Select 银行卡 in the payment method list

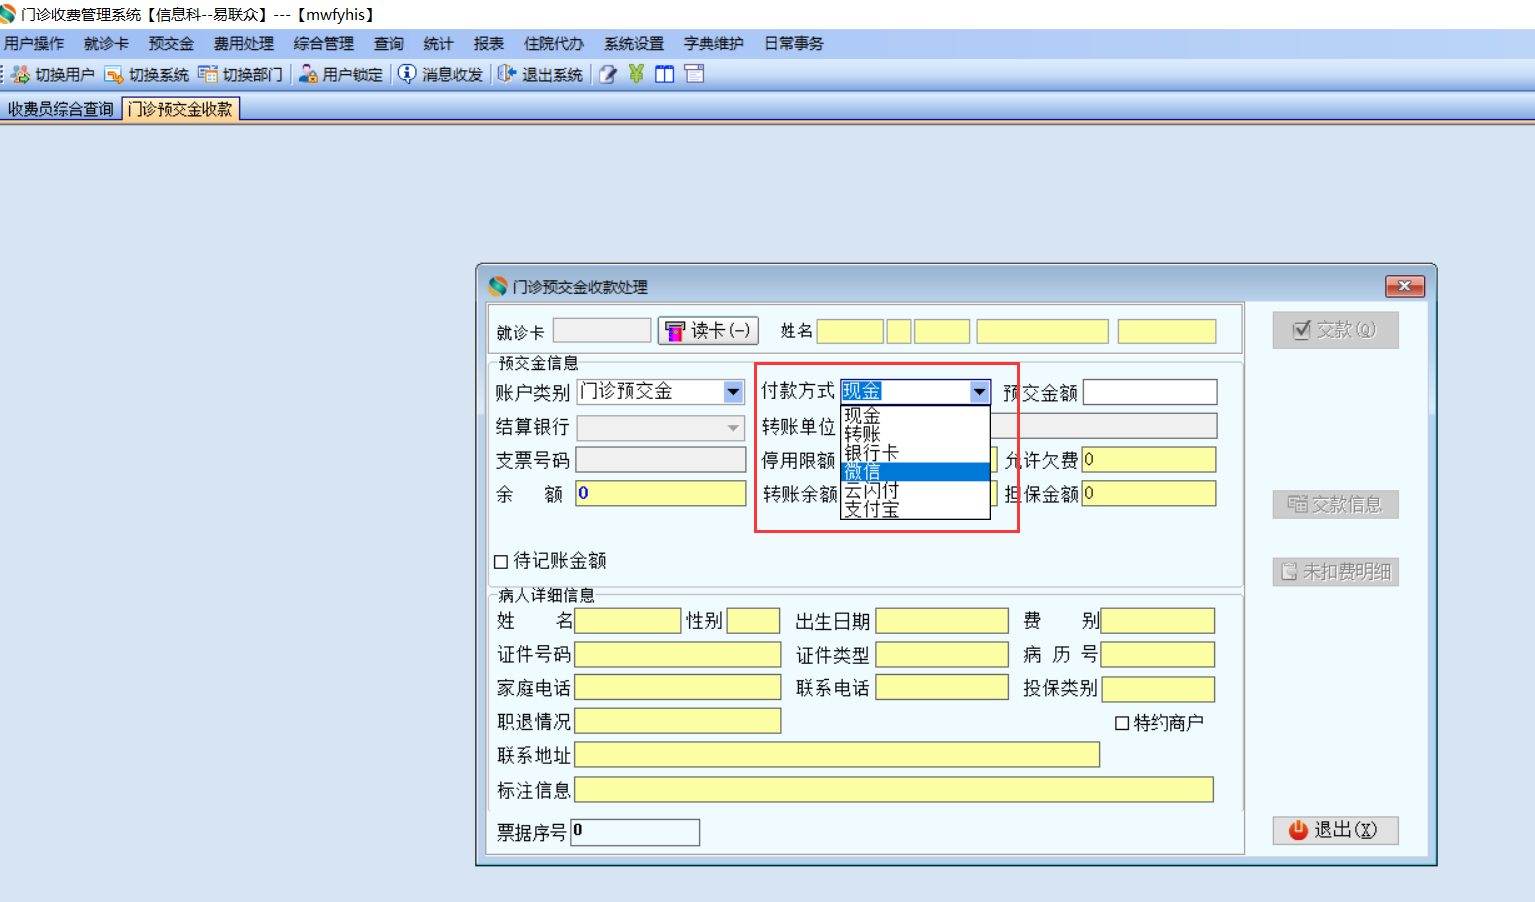[x=915, y=453]
